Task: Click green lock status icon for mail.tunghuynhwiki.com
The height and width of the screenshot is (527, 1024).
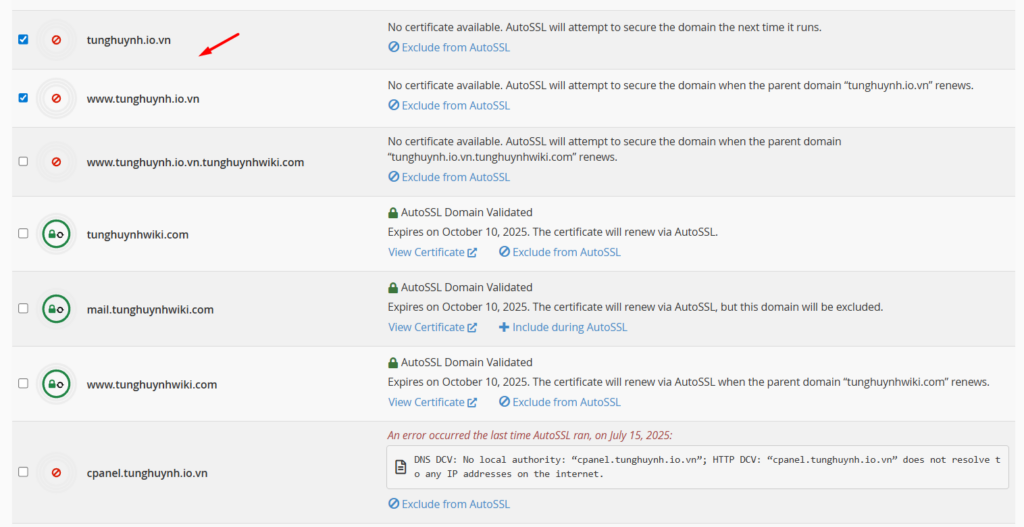Action: (x=56, y=309)
